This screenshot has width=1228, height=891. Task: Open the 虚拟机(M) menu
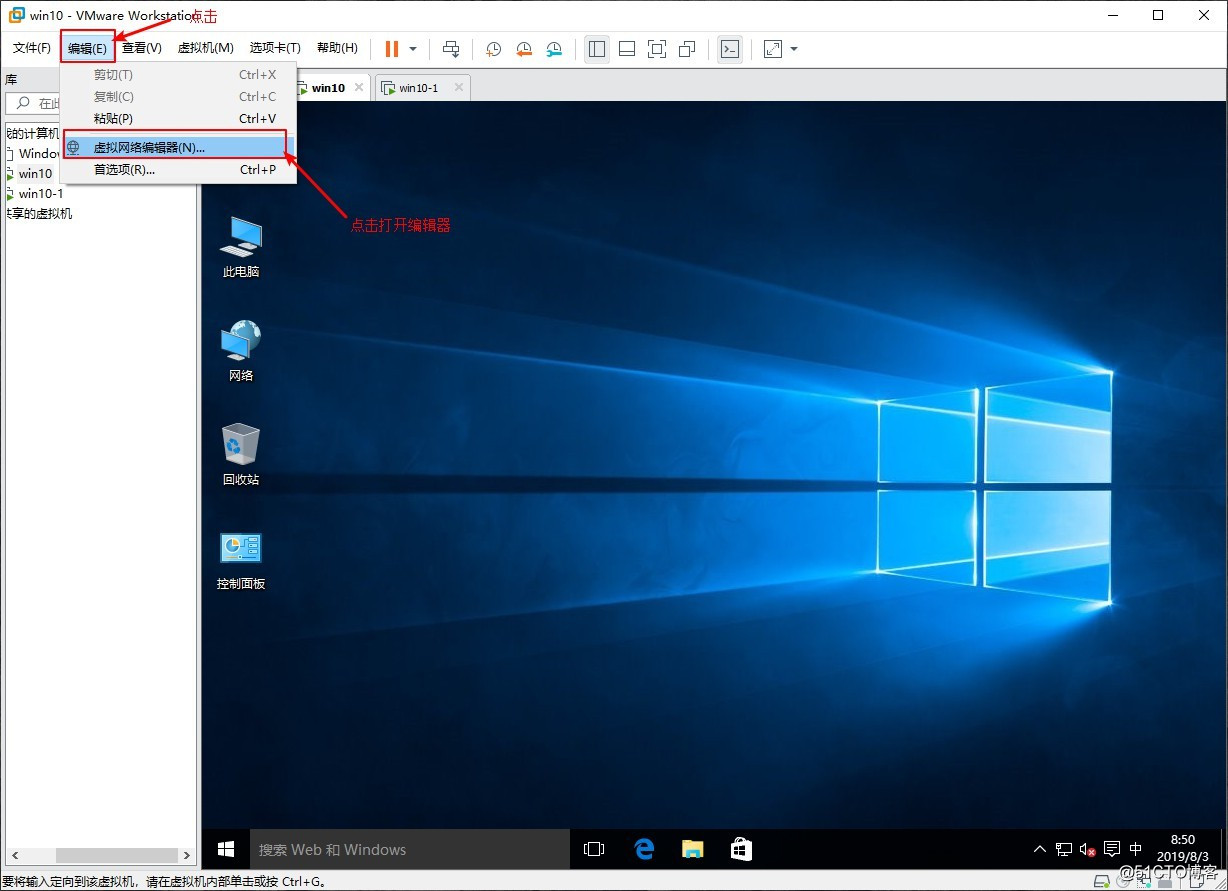[205, 48]
